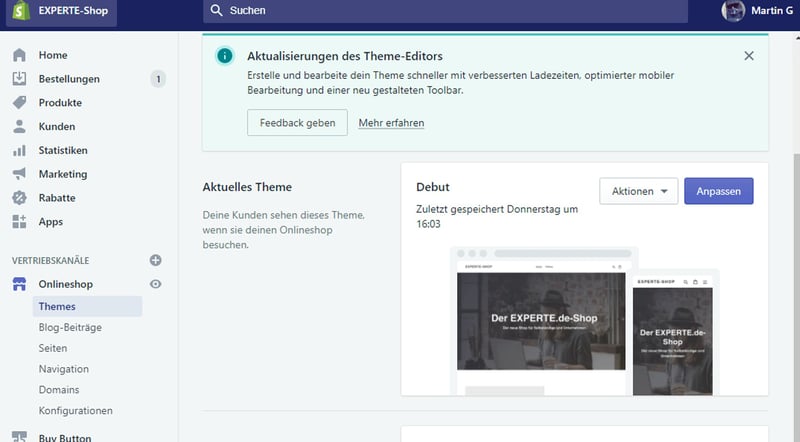
Task: Click the Anpassen button
Action: (718, 191)
